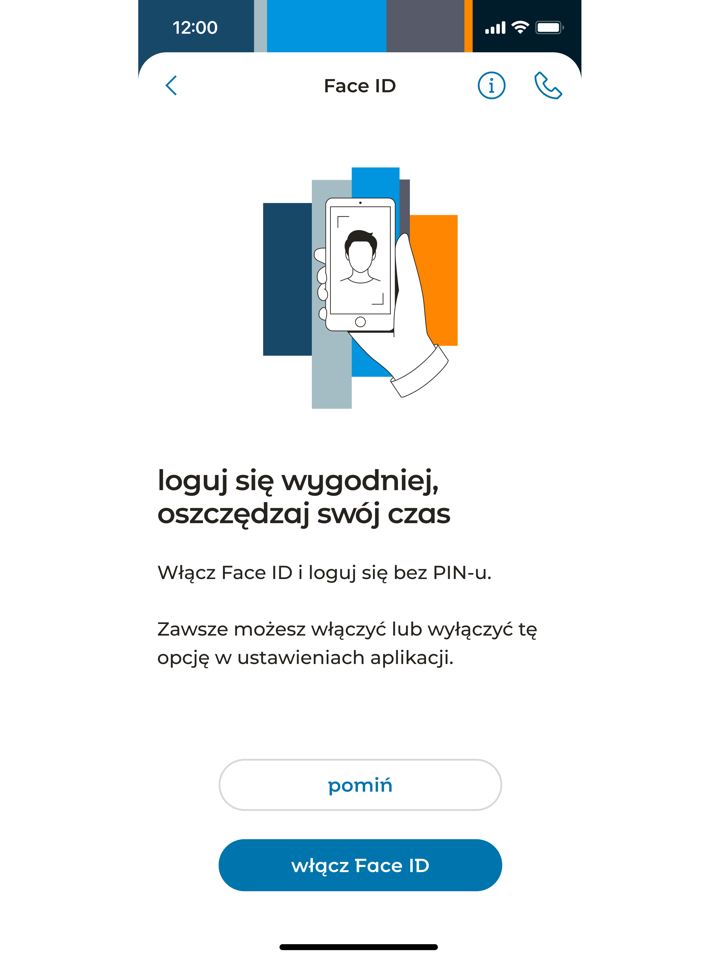Screen dimensions: 720x960
Task: Tap the włącz Face ID button
Action: click(x=360, y=865)
